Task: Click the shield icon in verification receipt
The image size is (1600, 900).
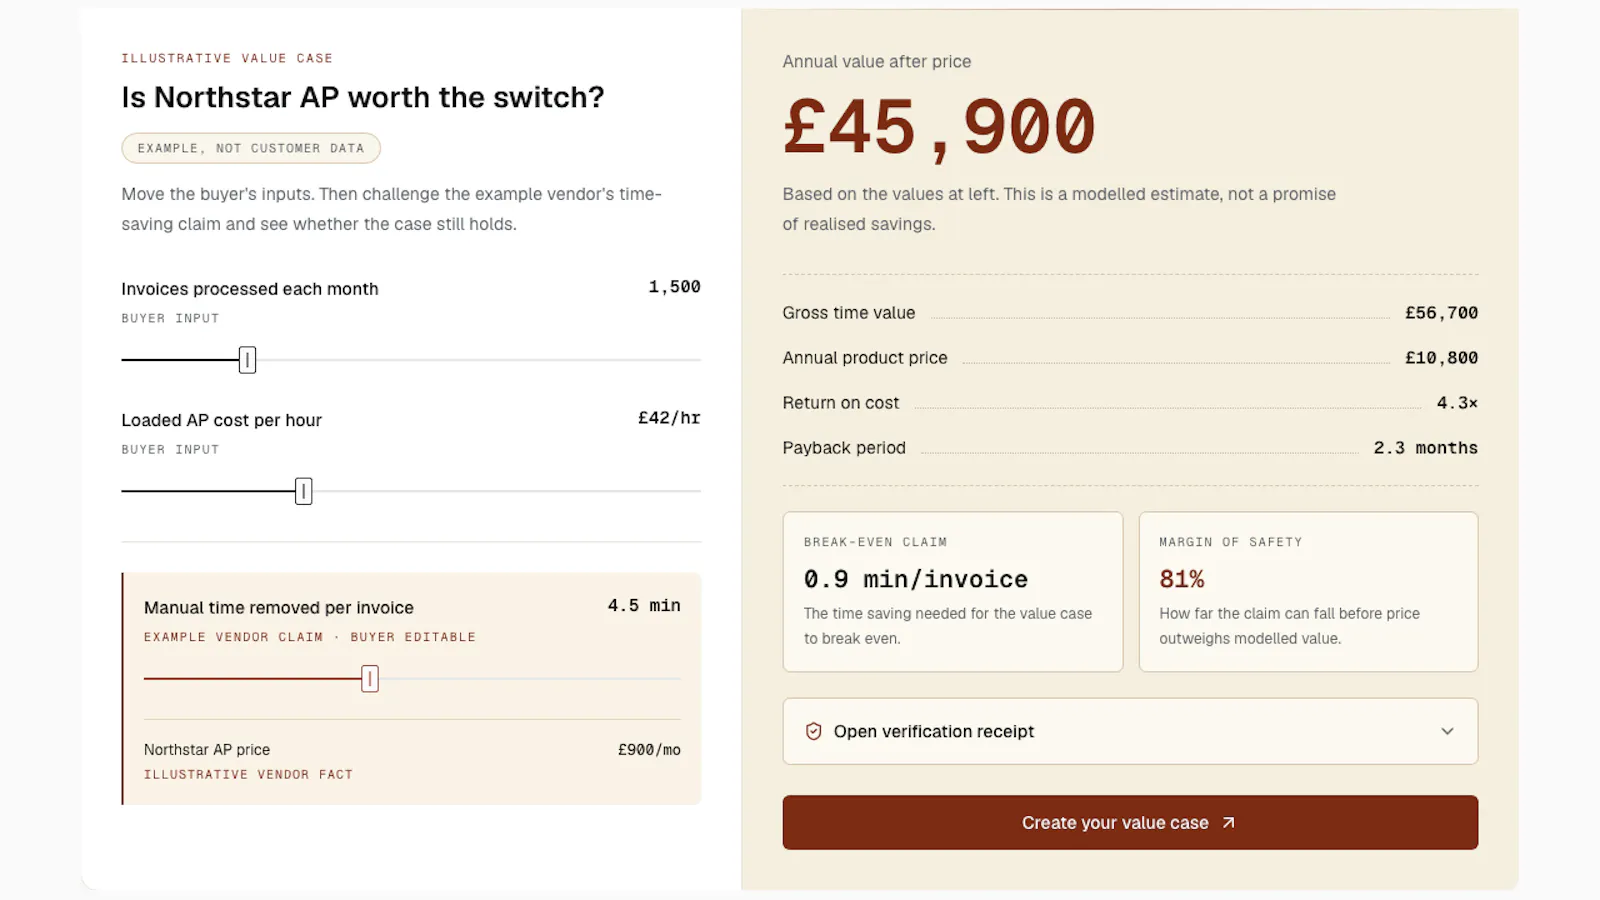Action: 814,732
